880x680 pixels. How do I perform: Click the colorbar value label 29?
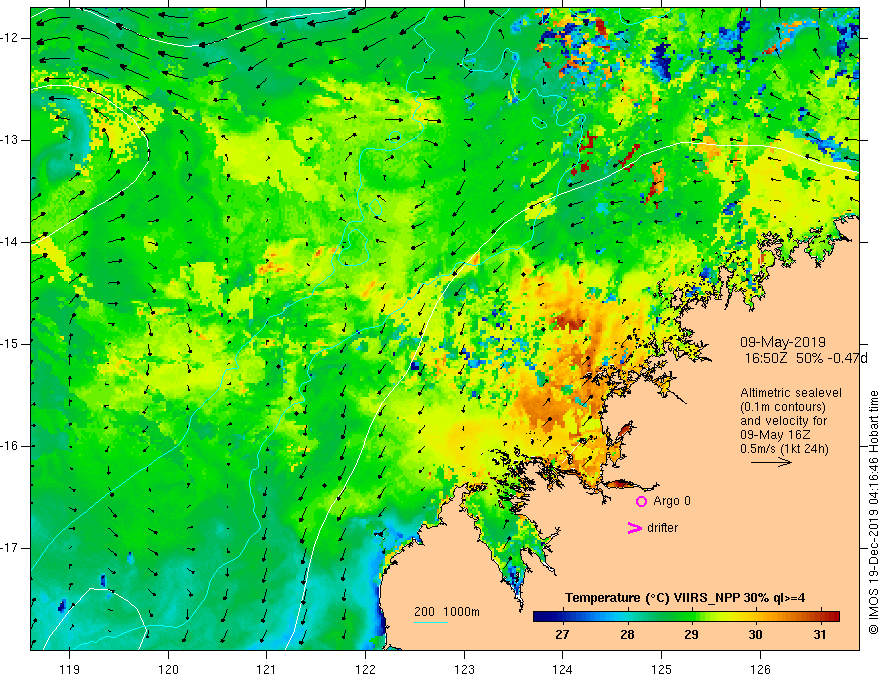tap(691, 635)
